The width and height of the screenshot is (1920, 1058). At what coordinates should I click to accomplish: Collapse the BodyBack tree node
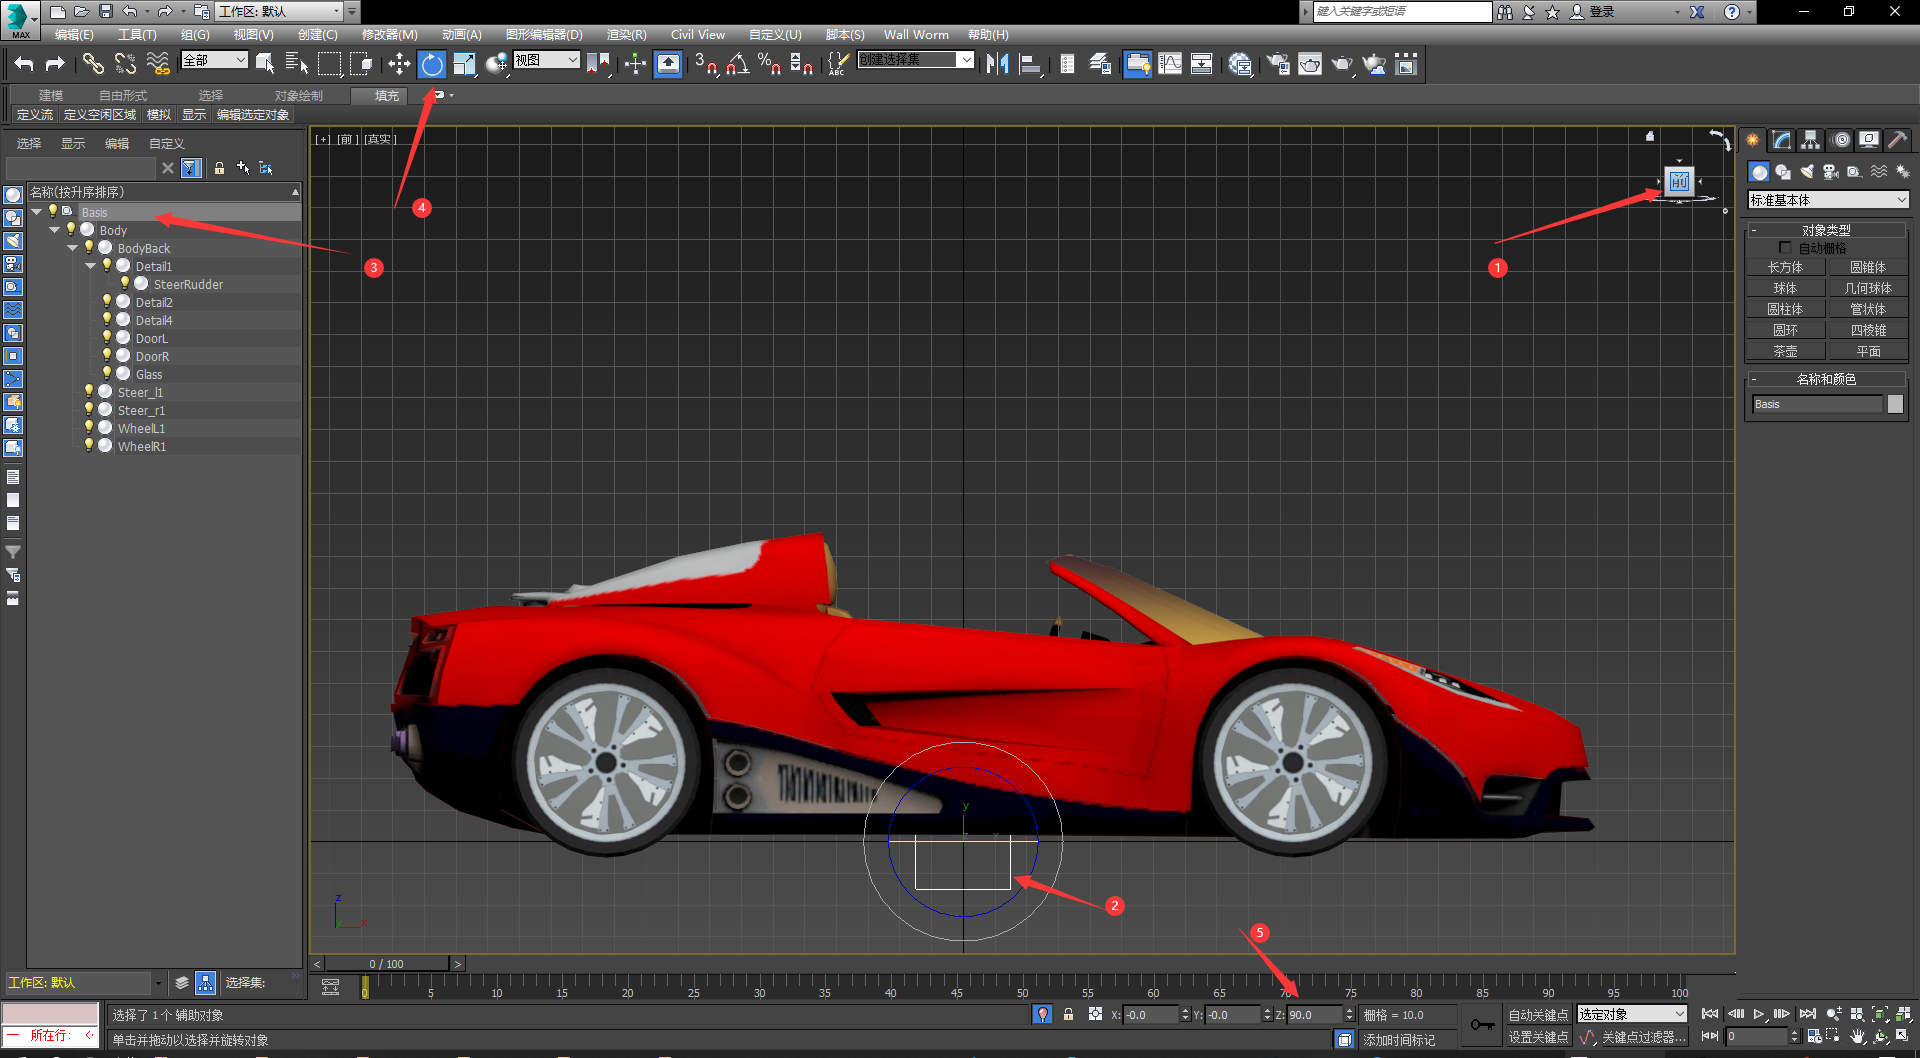point(73,248)
